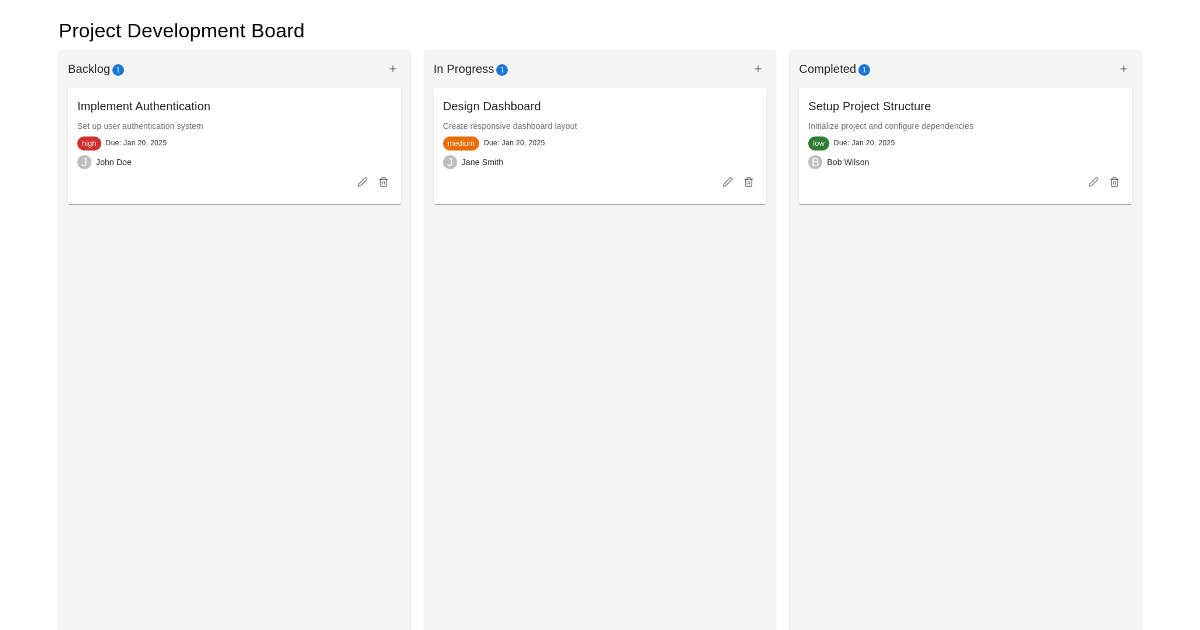The height and width of the screenshot is (630, 1200).
Task: Click the Completed count badge
Action: pyautogui.click(x=864, y=70)
